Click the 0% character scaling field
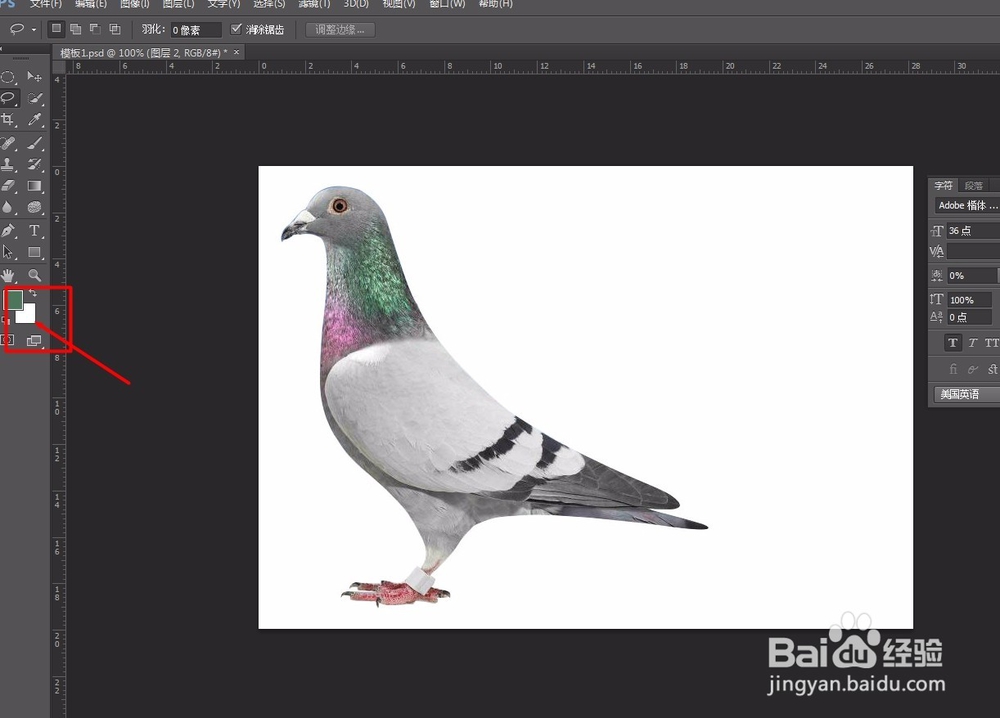The width and height of the screenshot is (1000, 718). [x=972, y=275]
